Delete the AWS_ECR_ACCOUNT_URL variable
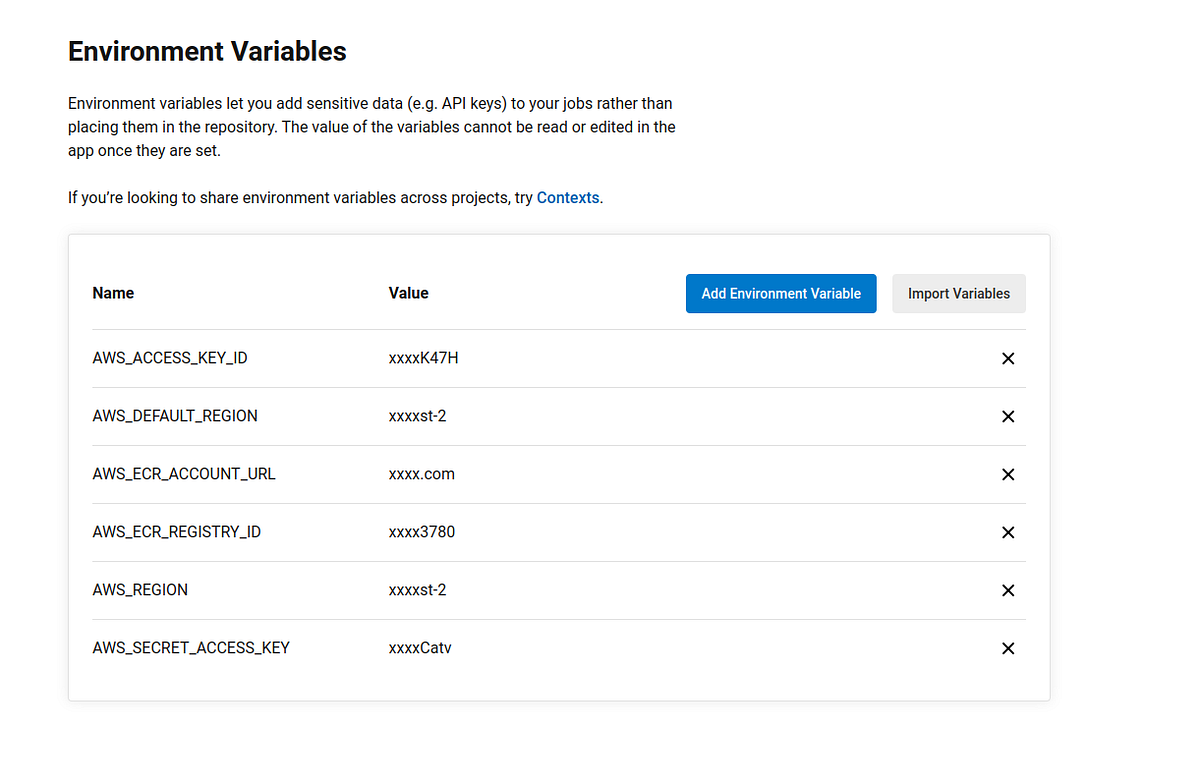The height and width of the screenshot is (772, 1200). point(1008,474)
